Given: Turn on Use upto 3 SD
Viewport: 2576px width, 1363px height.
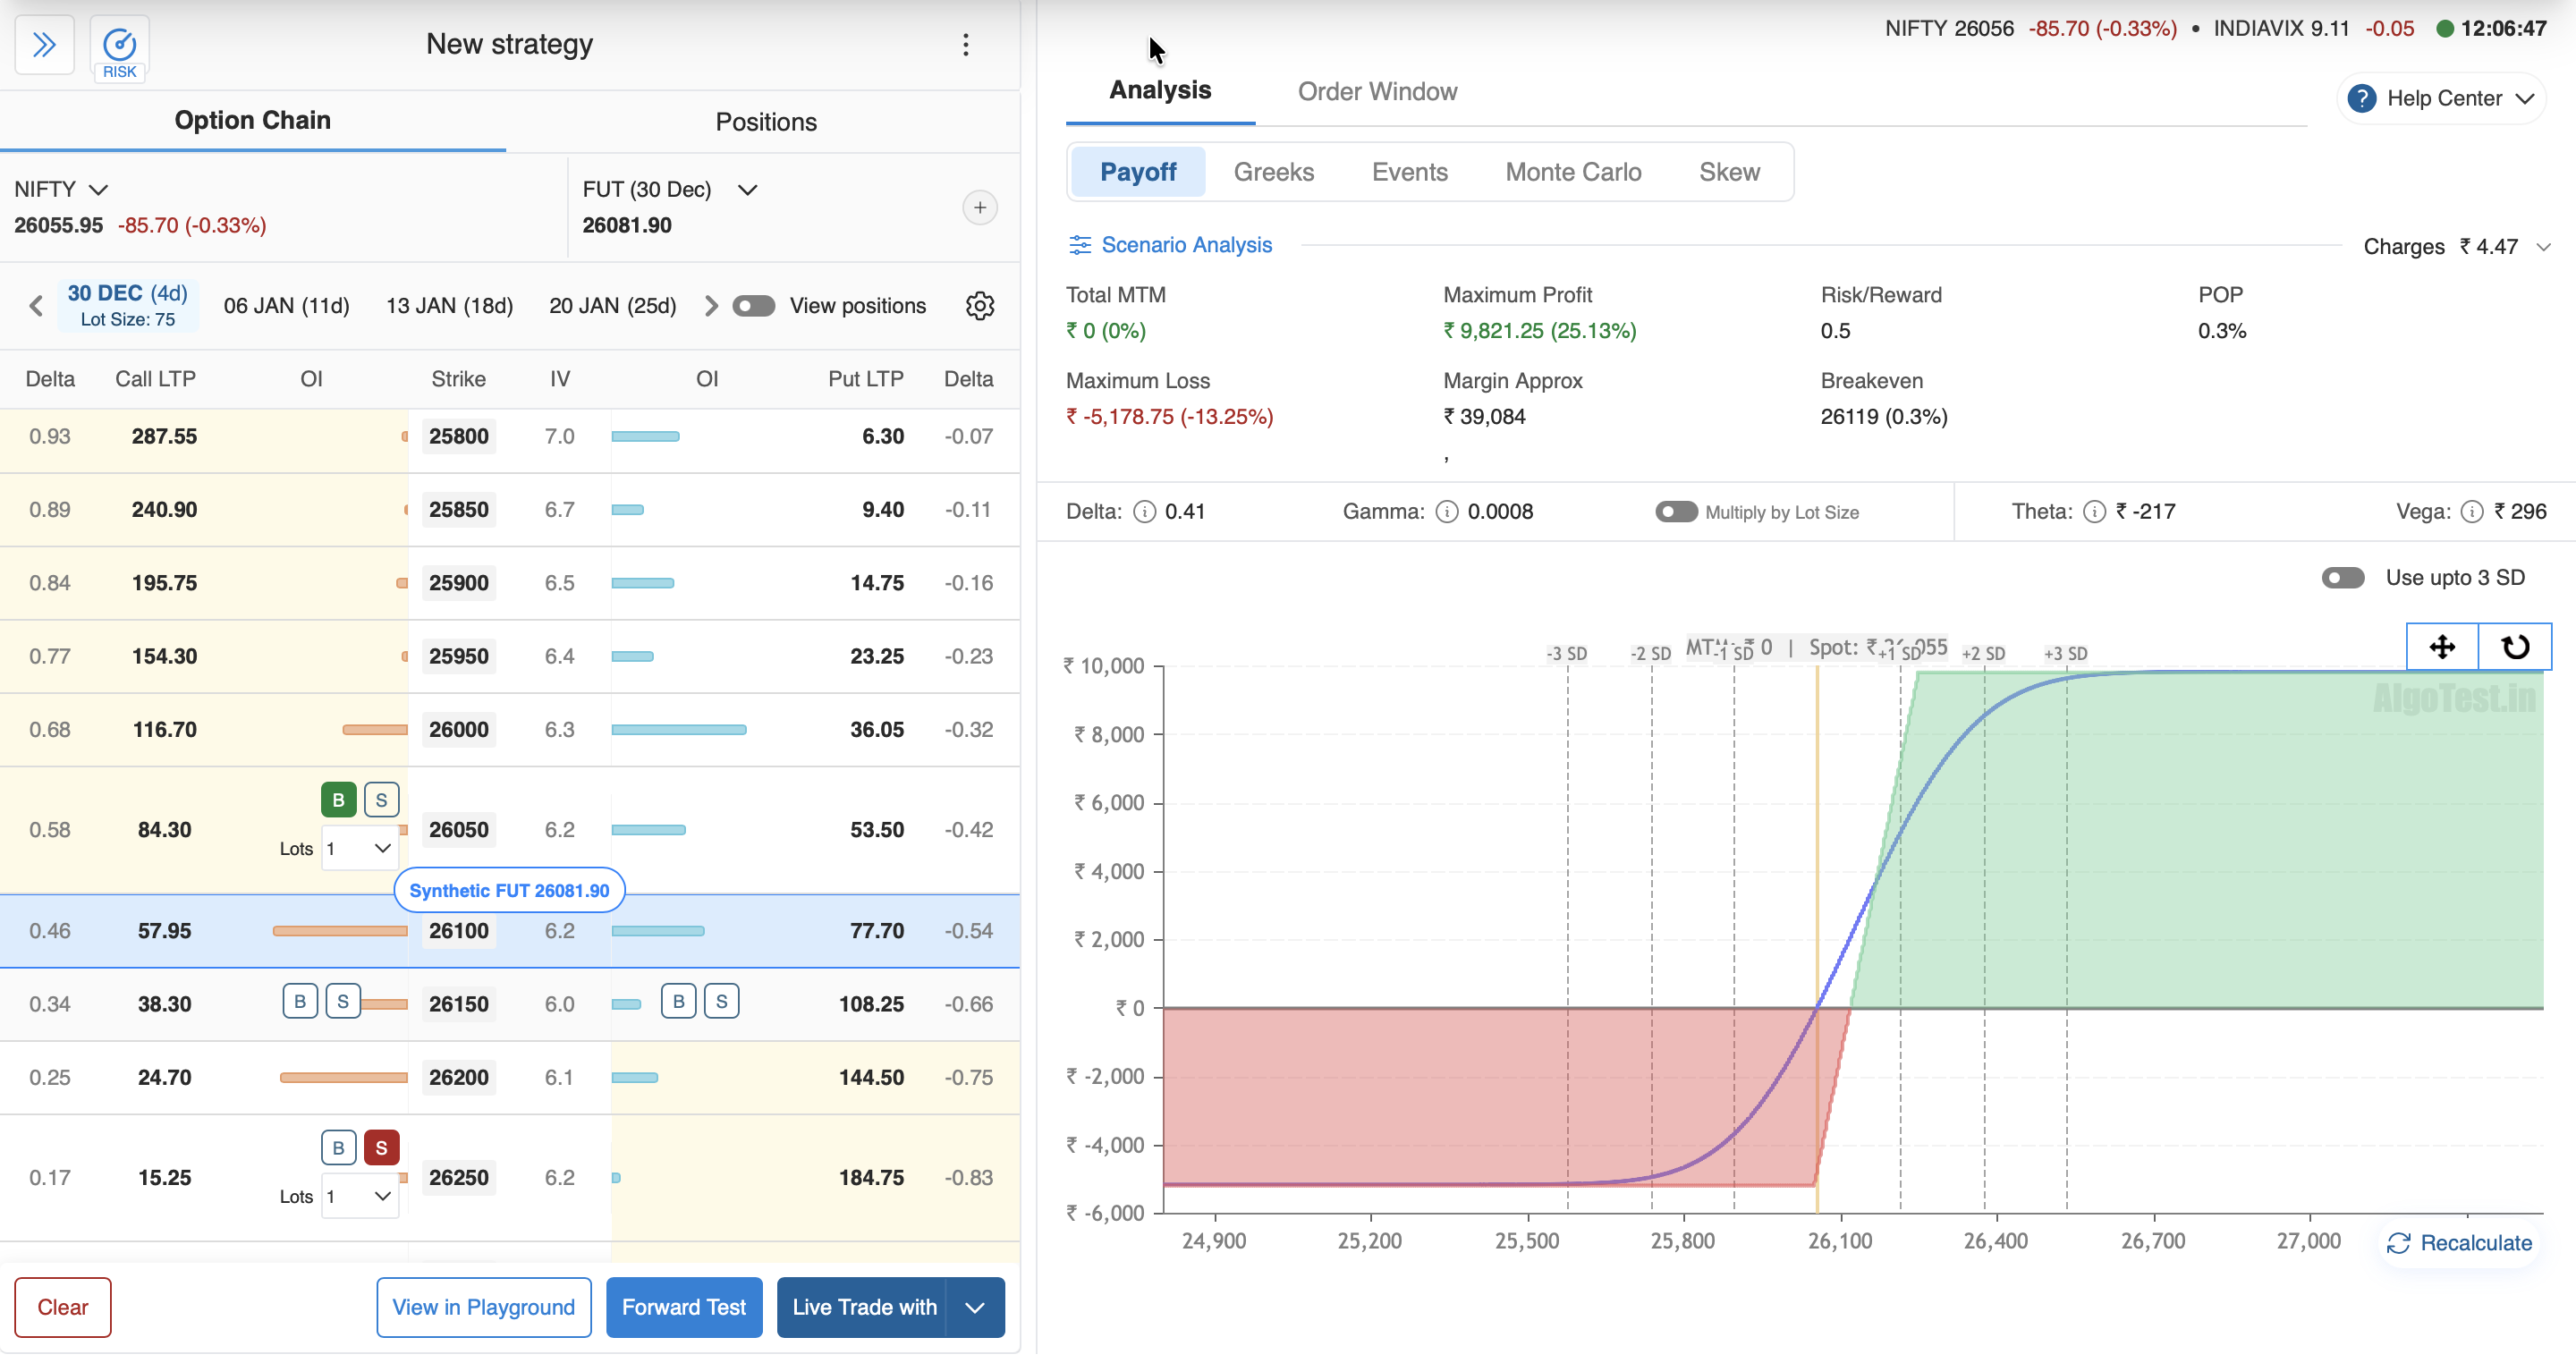Looking at the screenshot, I should (x=2342, y=578).
